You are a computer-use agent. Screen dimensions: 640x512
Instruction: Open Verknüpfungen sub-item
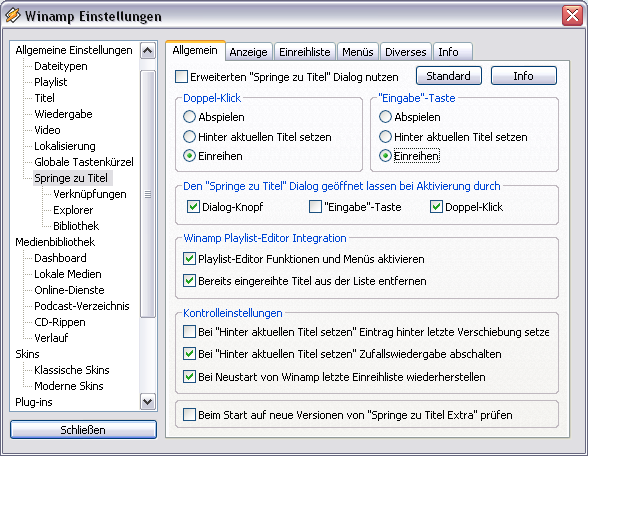click(90, 194)
